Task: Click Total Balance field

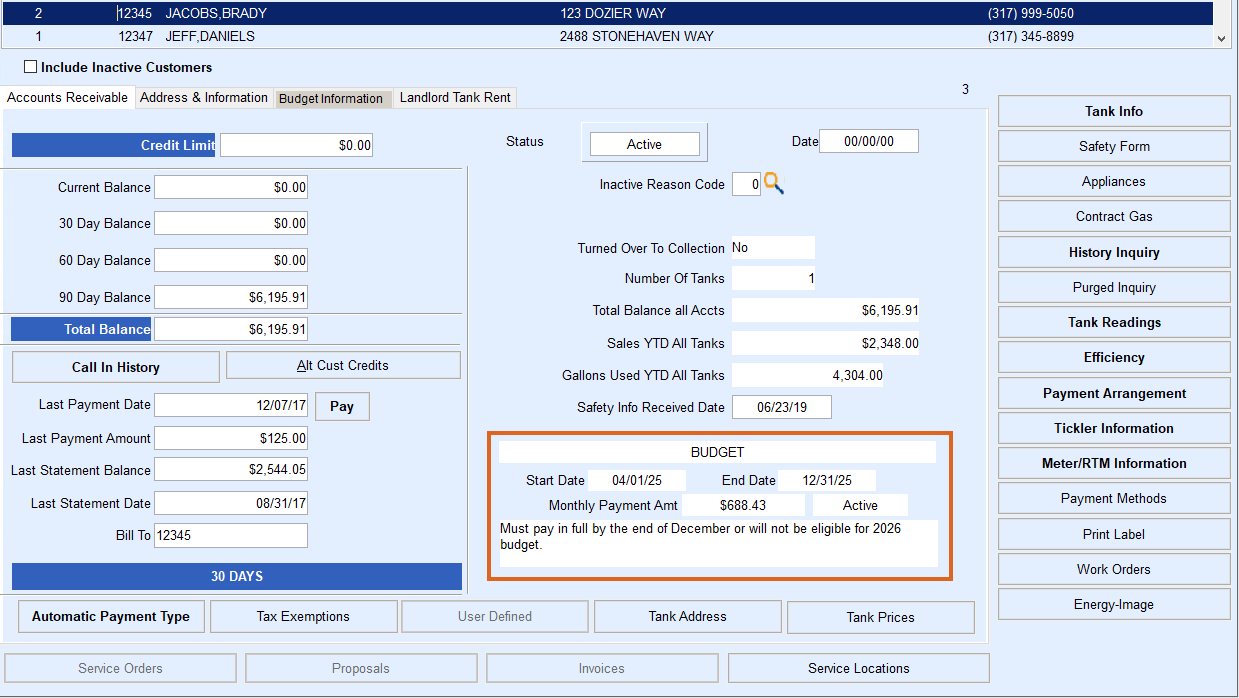Action: (231, 329)
